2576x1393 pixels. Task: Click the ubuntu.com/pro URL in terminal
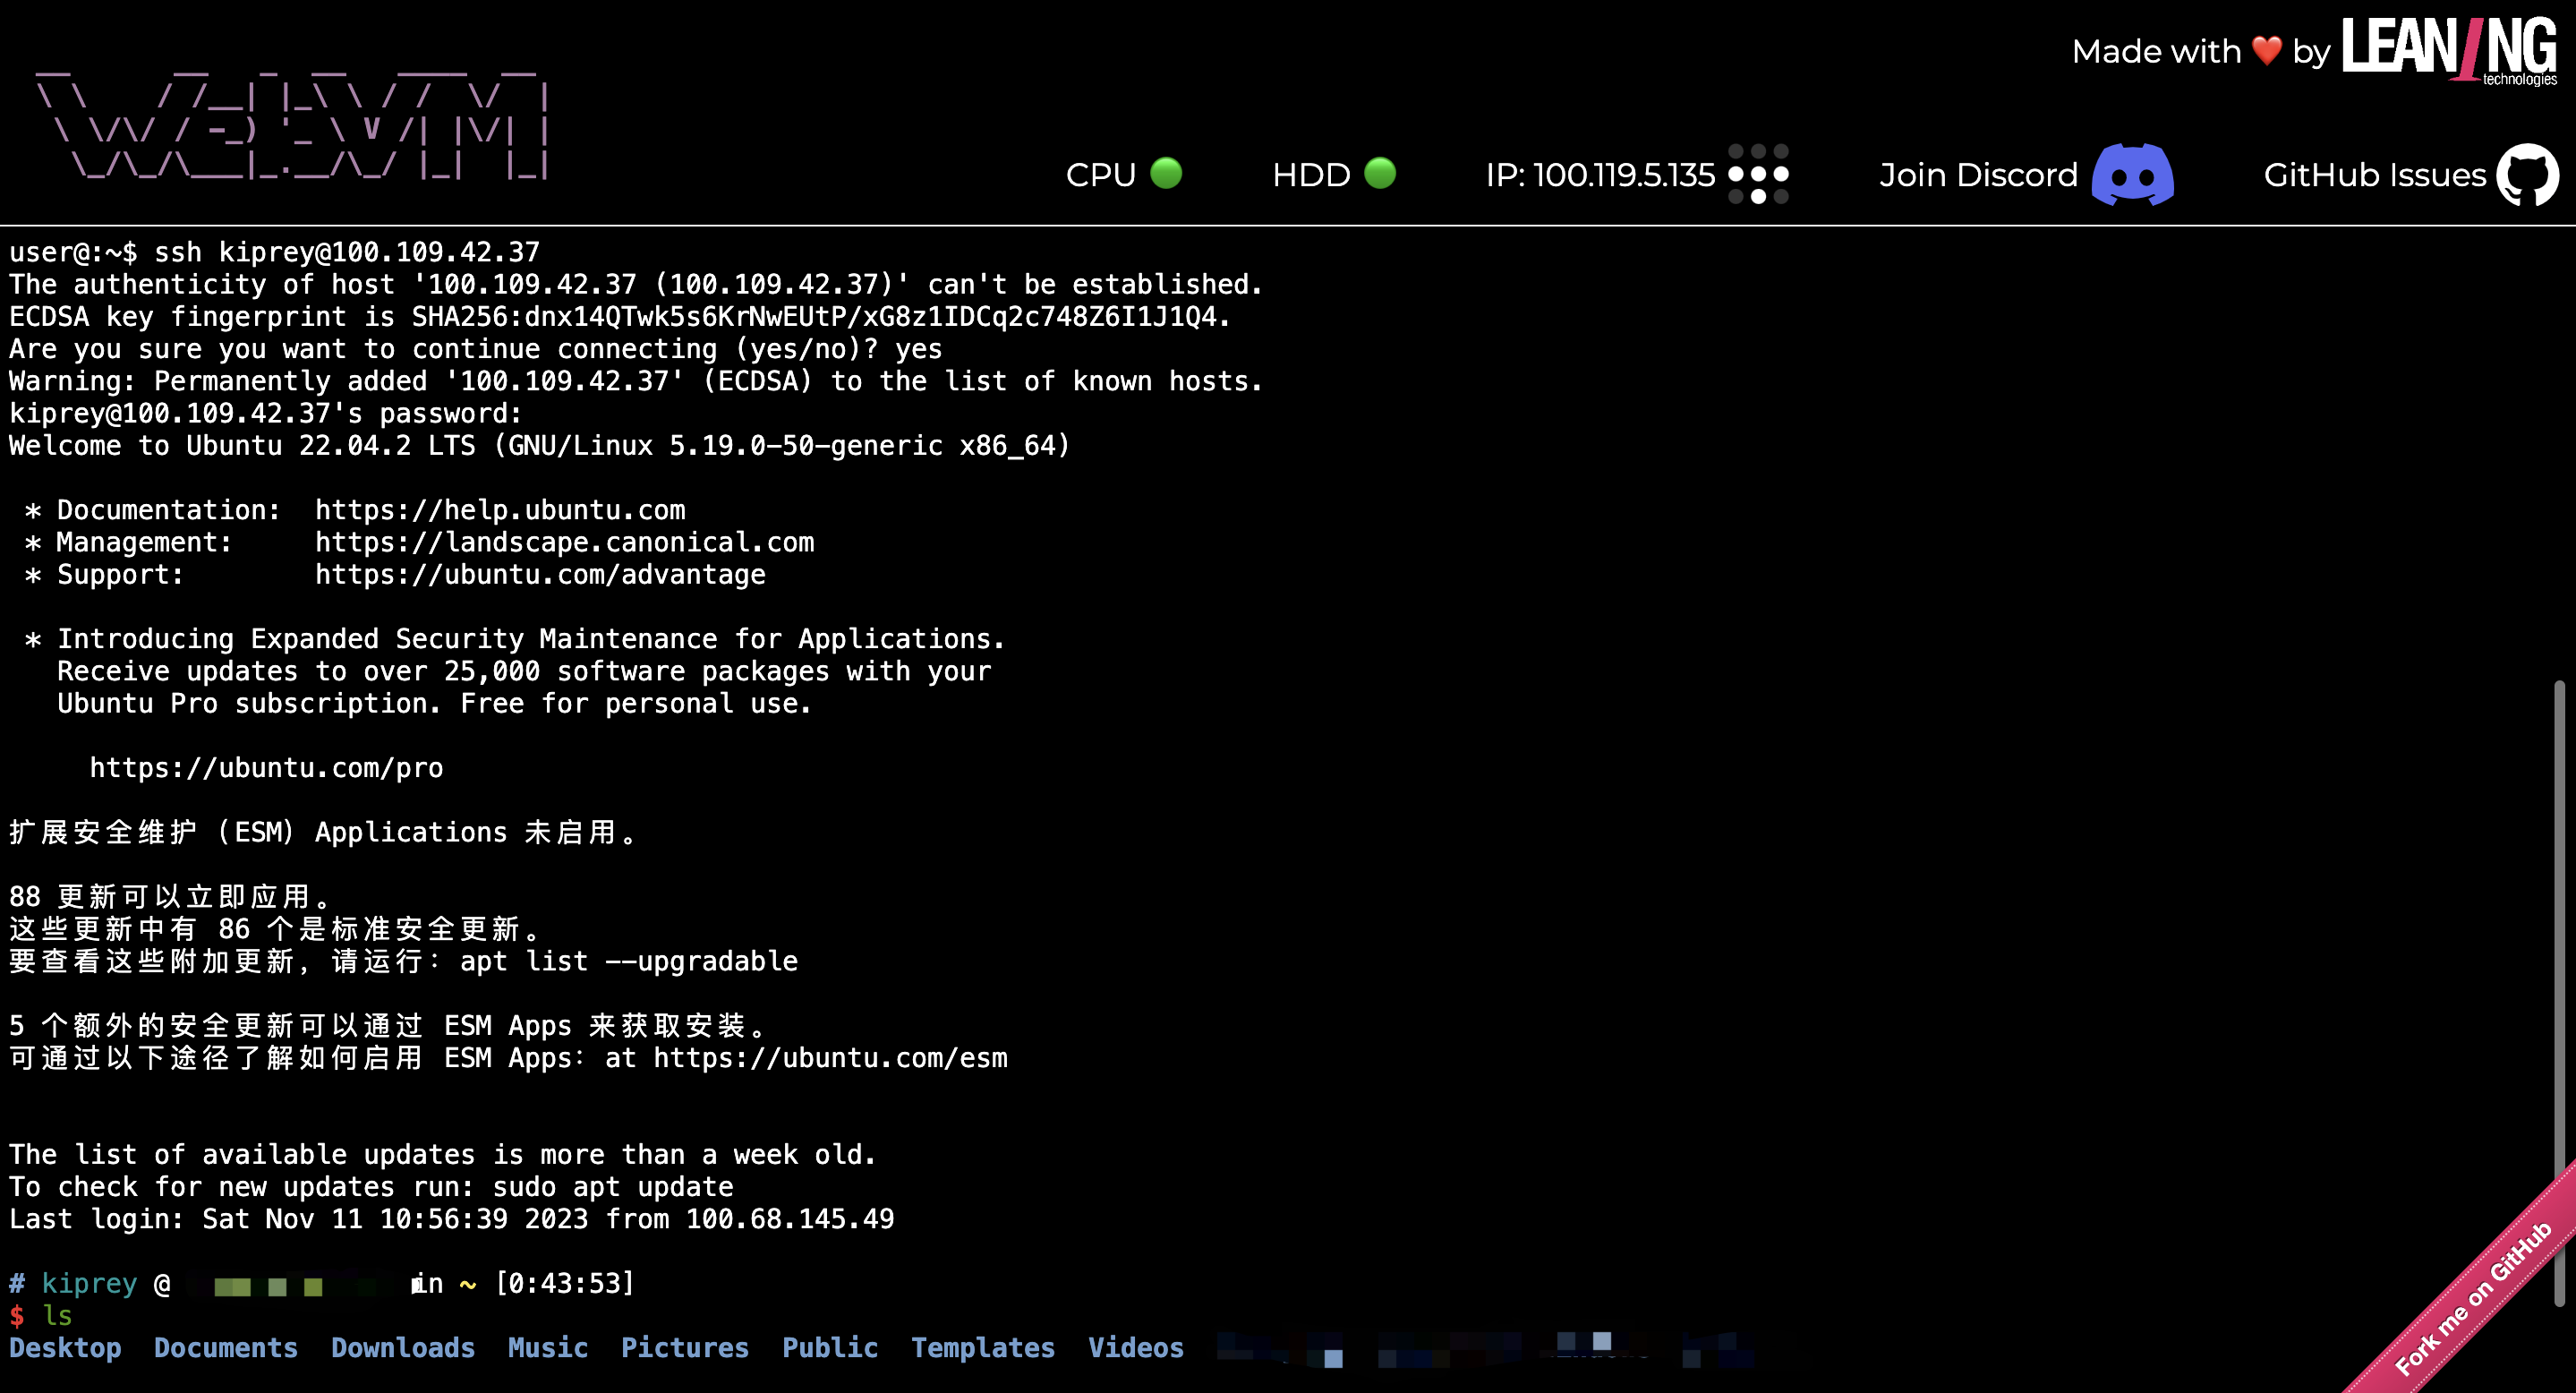[x=266, y=768]
